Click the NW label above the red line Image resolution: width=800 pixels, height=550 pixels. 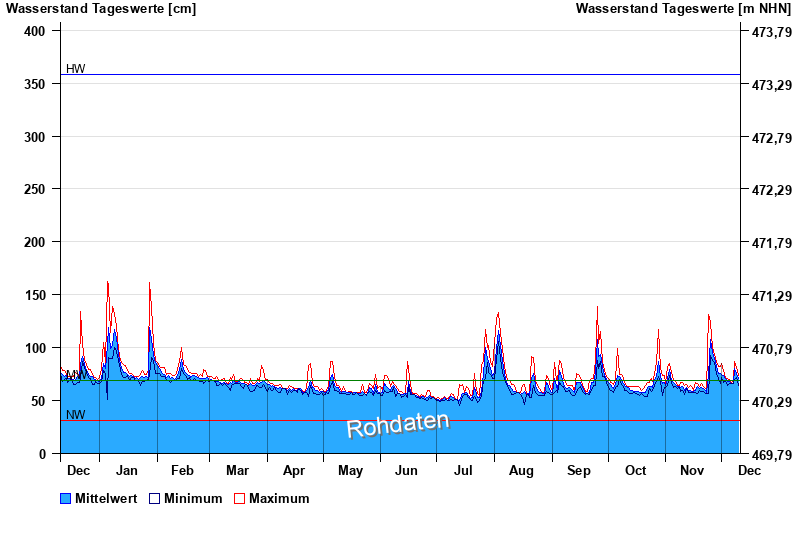[75, 414]
